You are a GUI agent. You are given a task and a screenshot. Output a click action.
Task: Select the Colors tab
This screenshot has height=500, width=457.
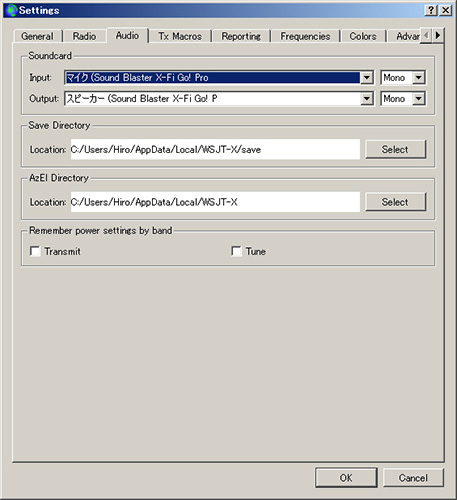363,36
